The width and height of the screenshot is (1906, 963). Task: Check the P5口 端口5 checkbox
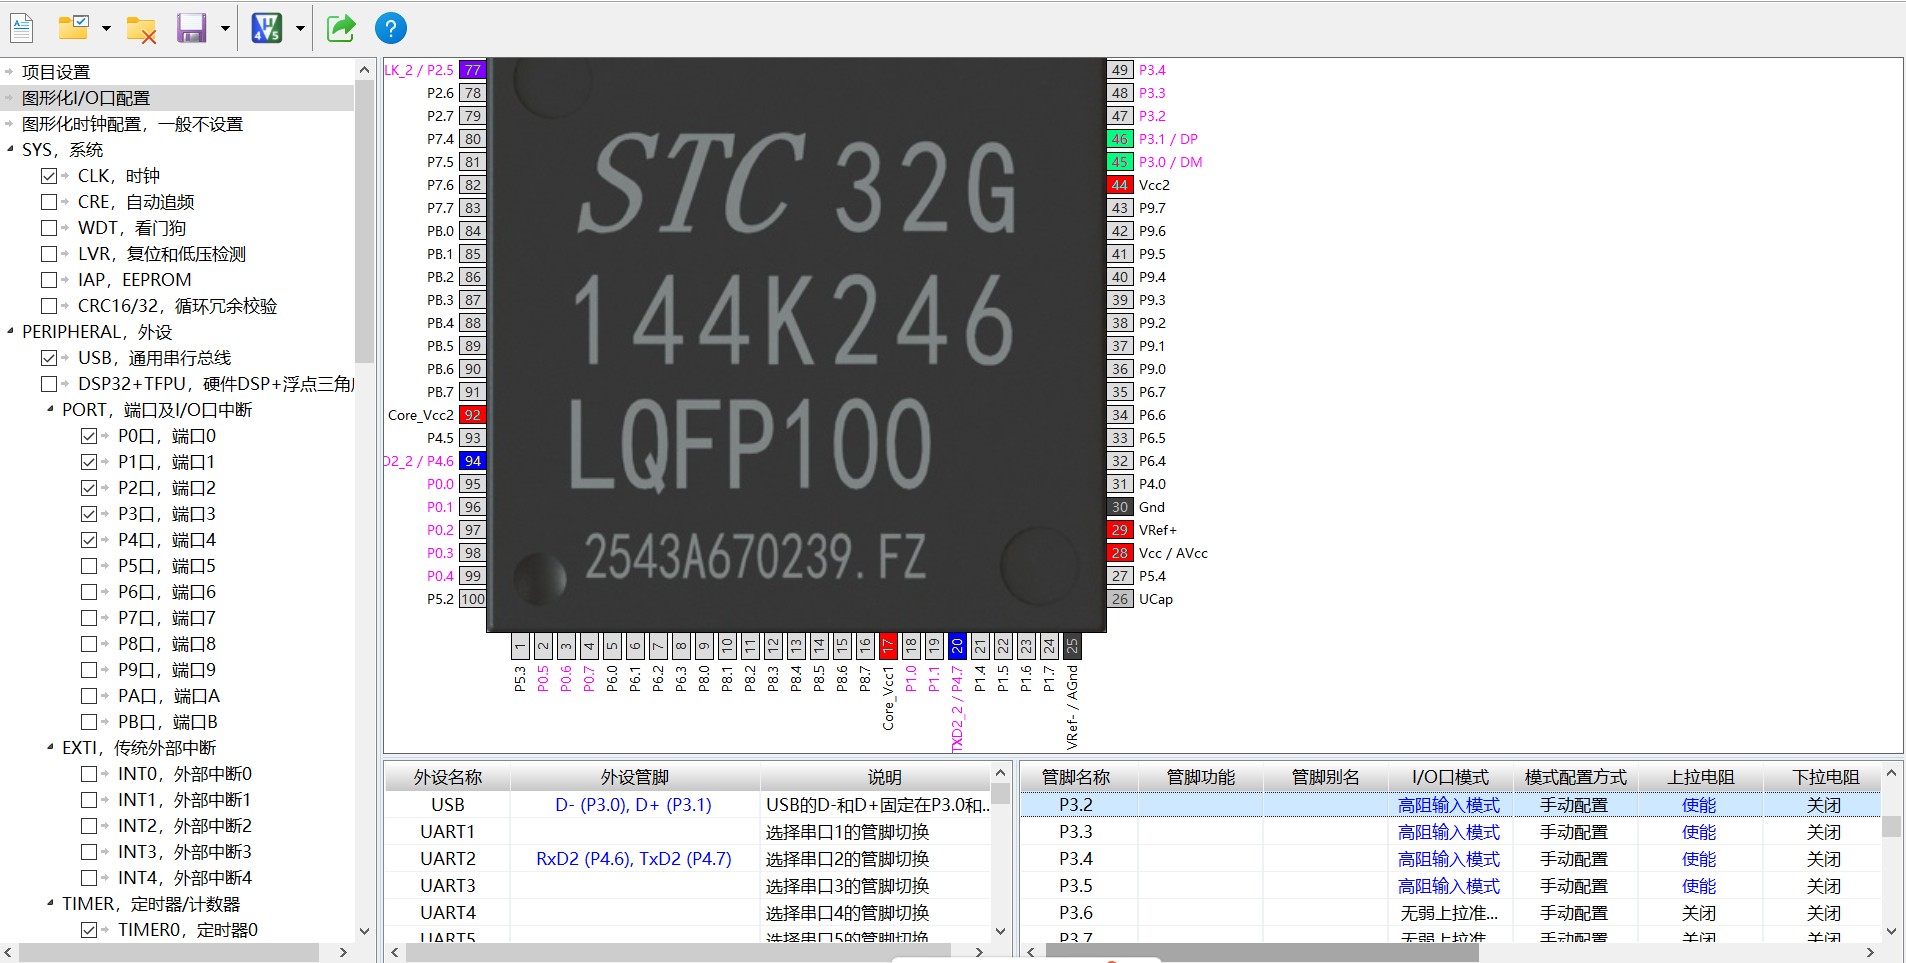(x=89, y=566)
